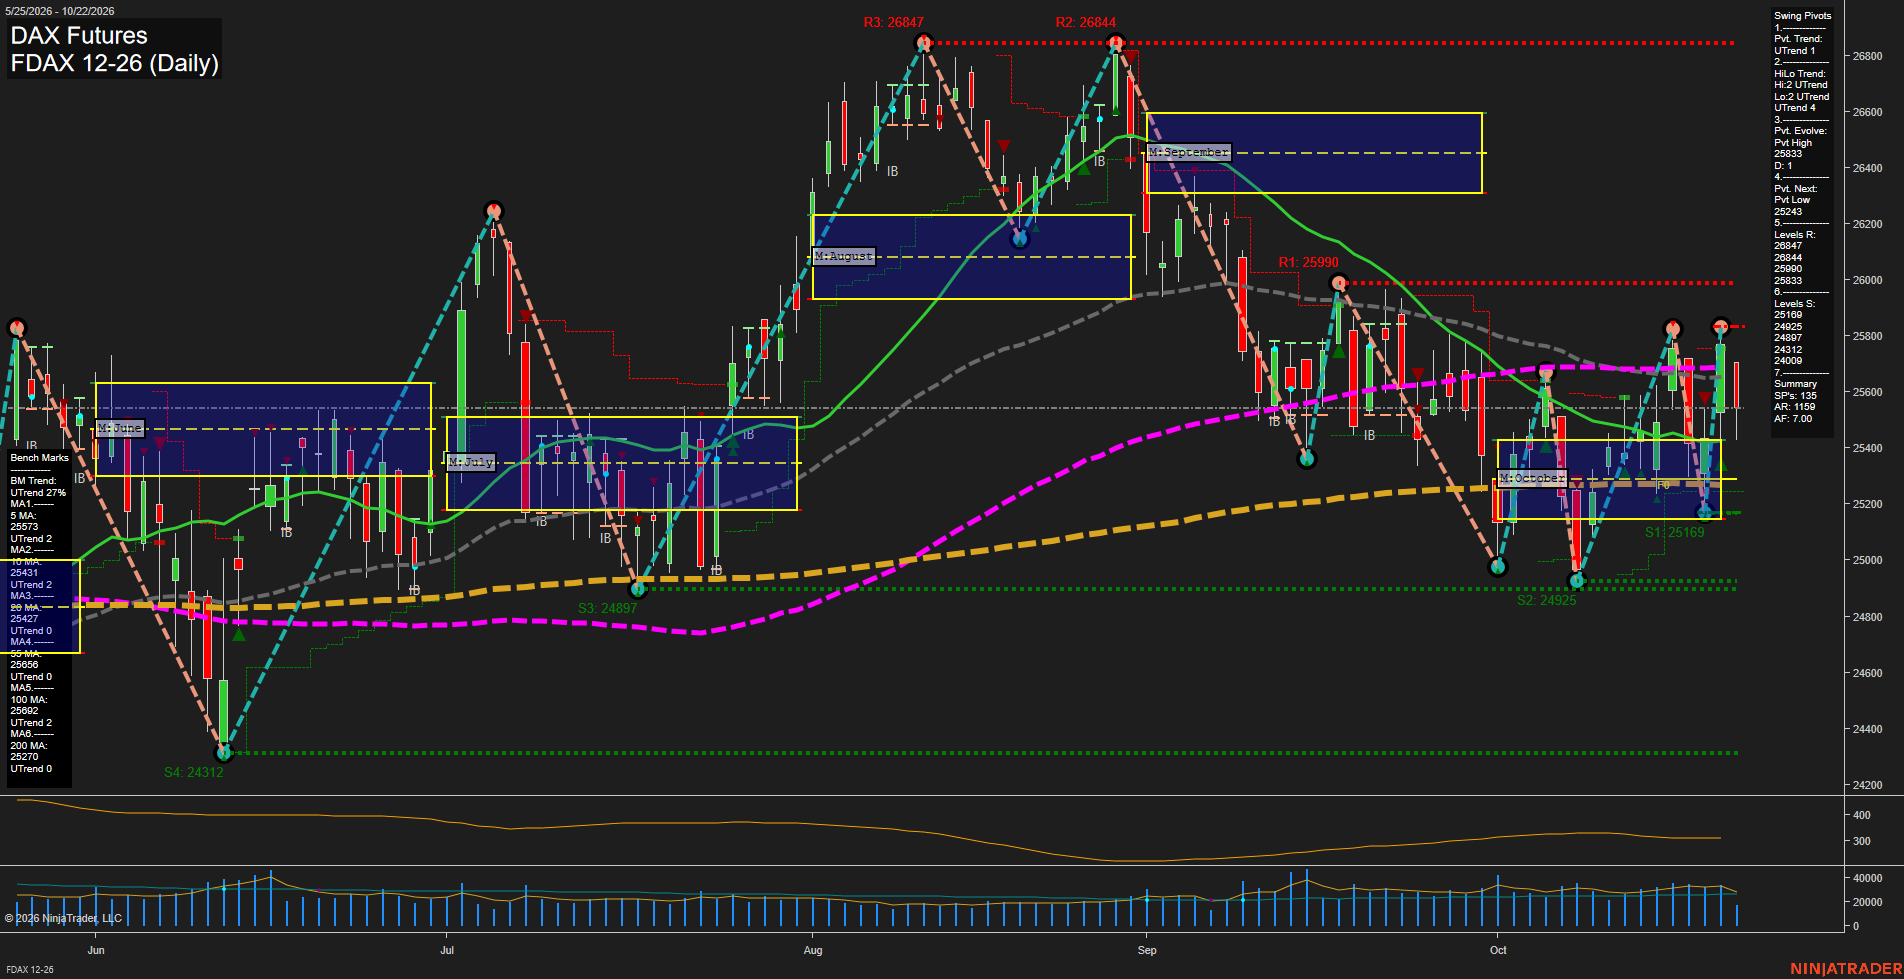Select the R1: 25990 resistance label

coord(1308,263)
